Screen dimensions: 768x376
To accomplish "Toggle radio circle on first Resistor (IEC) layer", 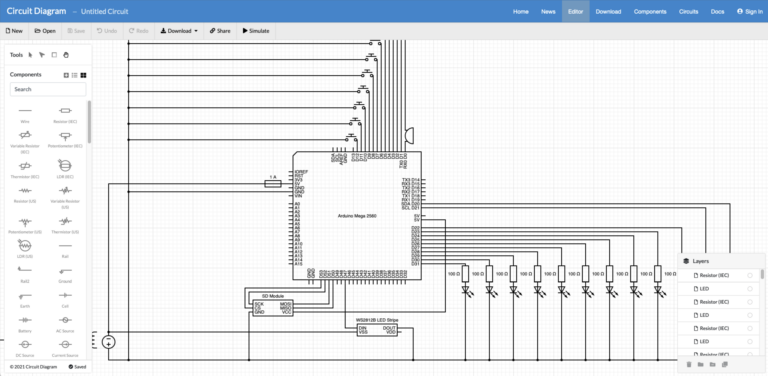I will click(750, 276).
